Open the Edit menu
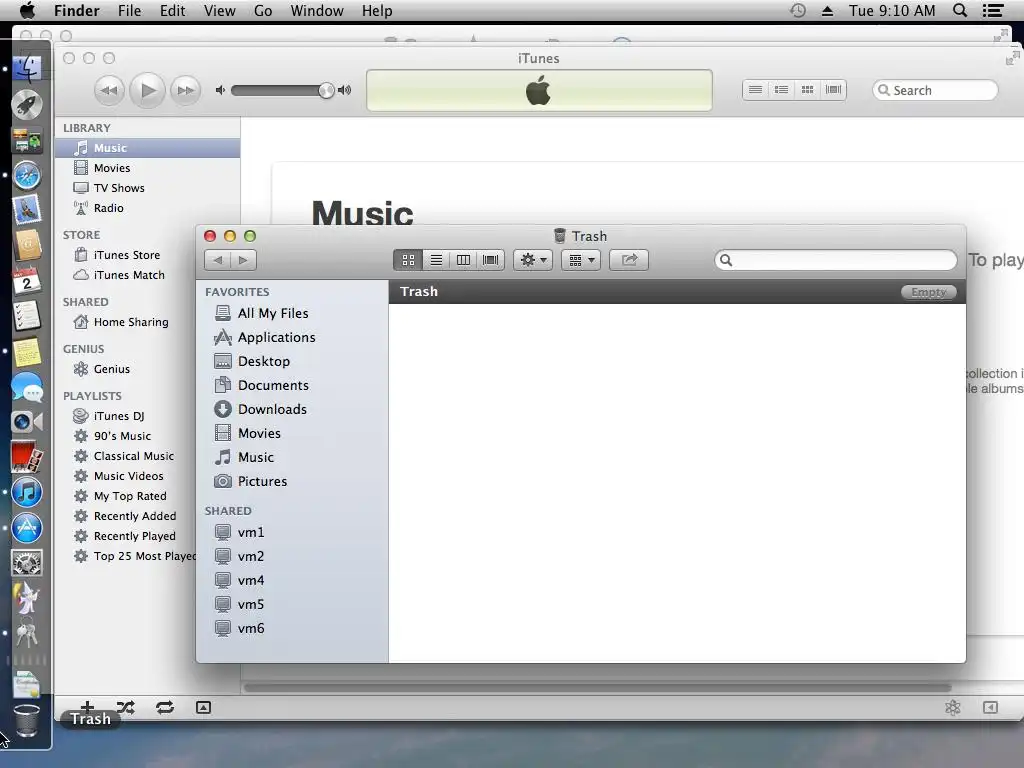The width and height of the screenshot is (1024, 768). pos(172,10)
